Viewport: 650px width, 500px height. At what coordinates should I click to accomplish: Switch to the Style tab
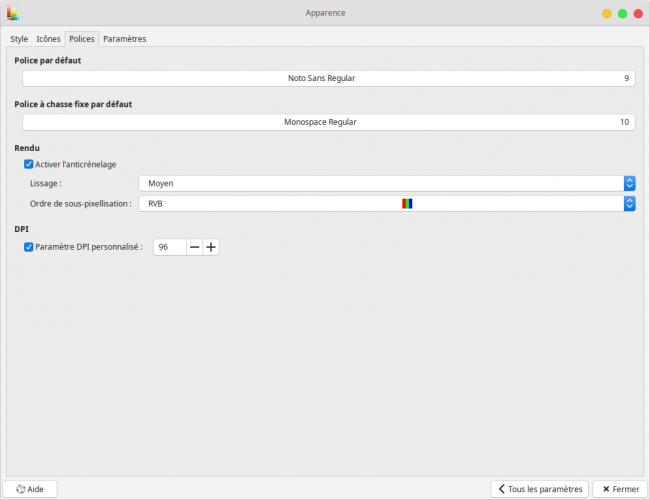pyautogui.click(x=19, y=39)
